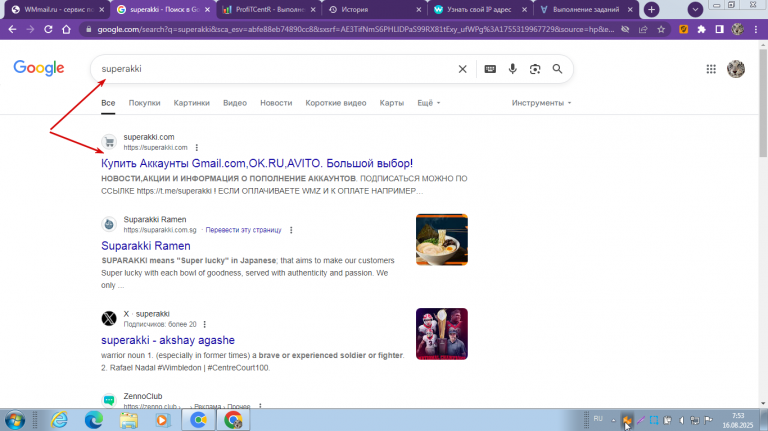Open the share page icon in the address bar
The image size is (768, 431).
pos(643,29)
